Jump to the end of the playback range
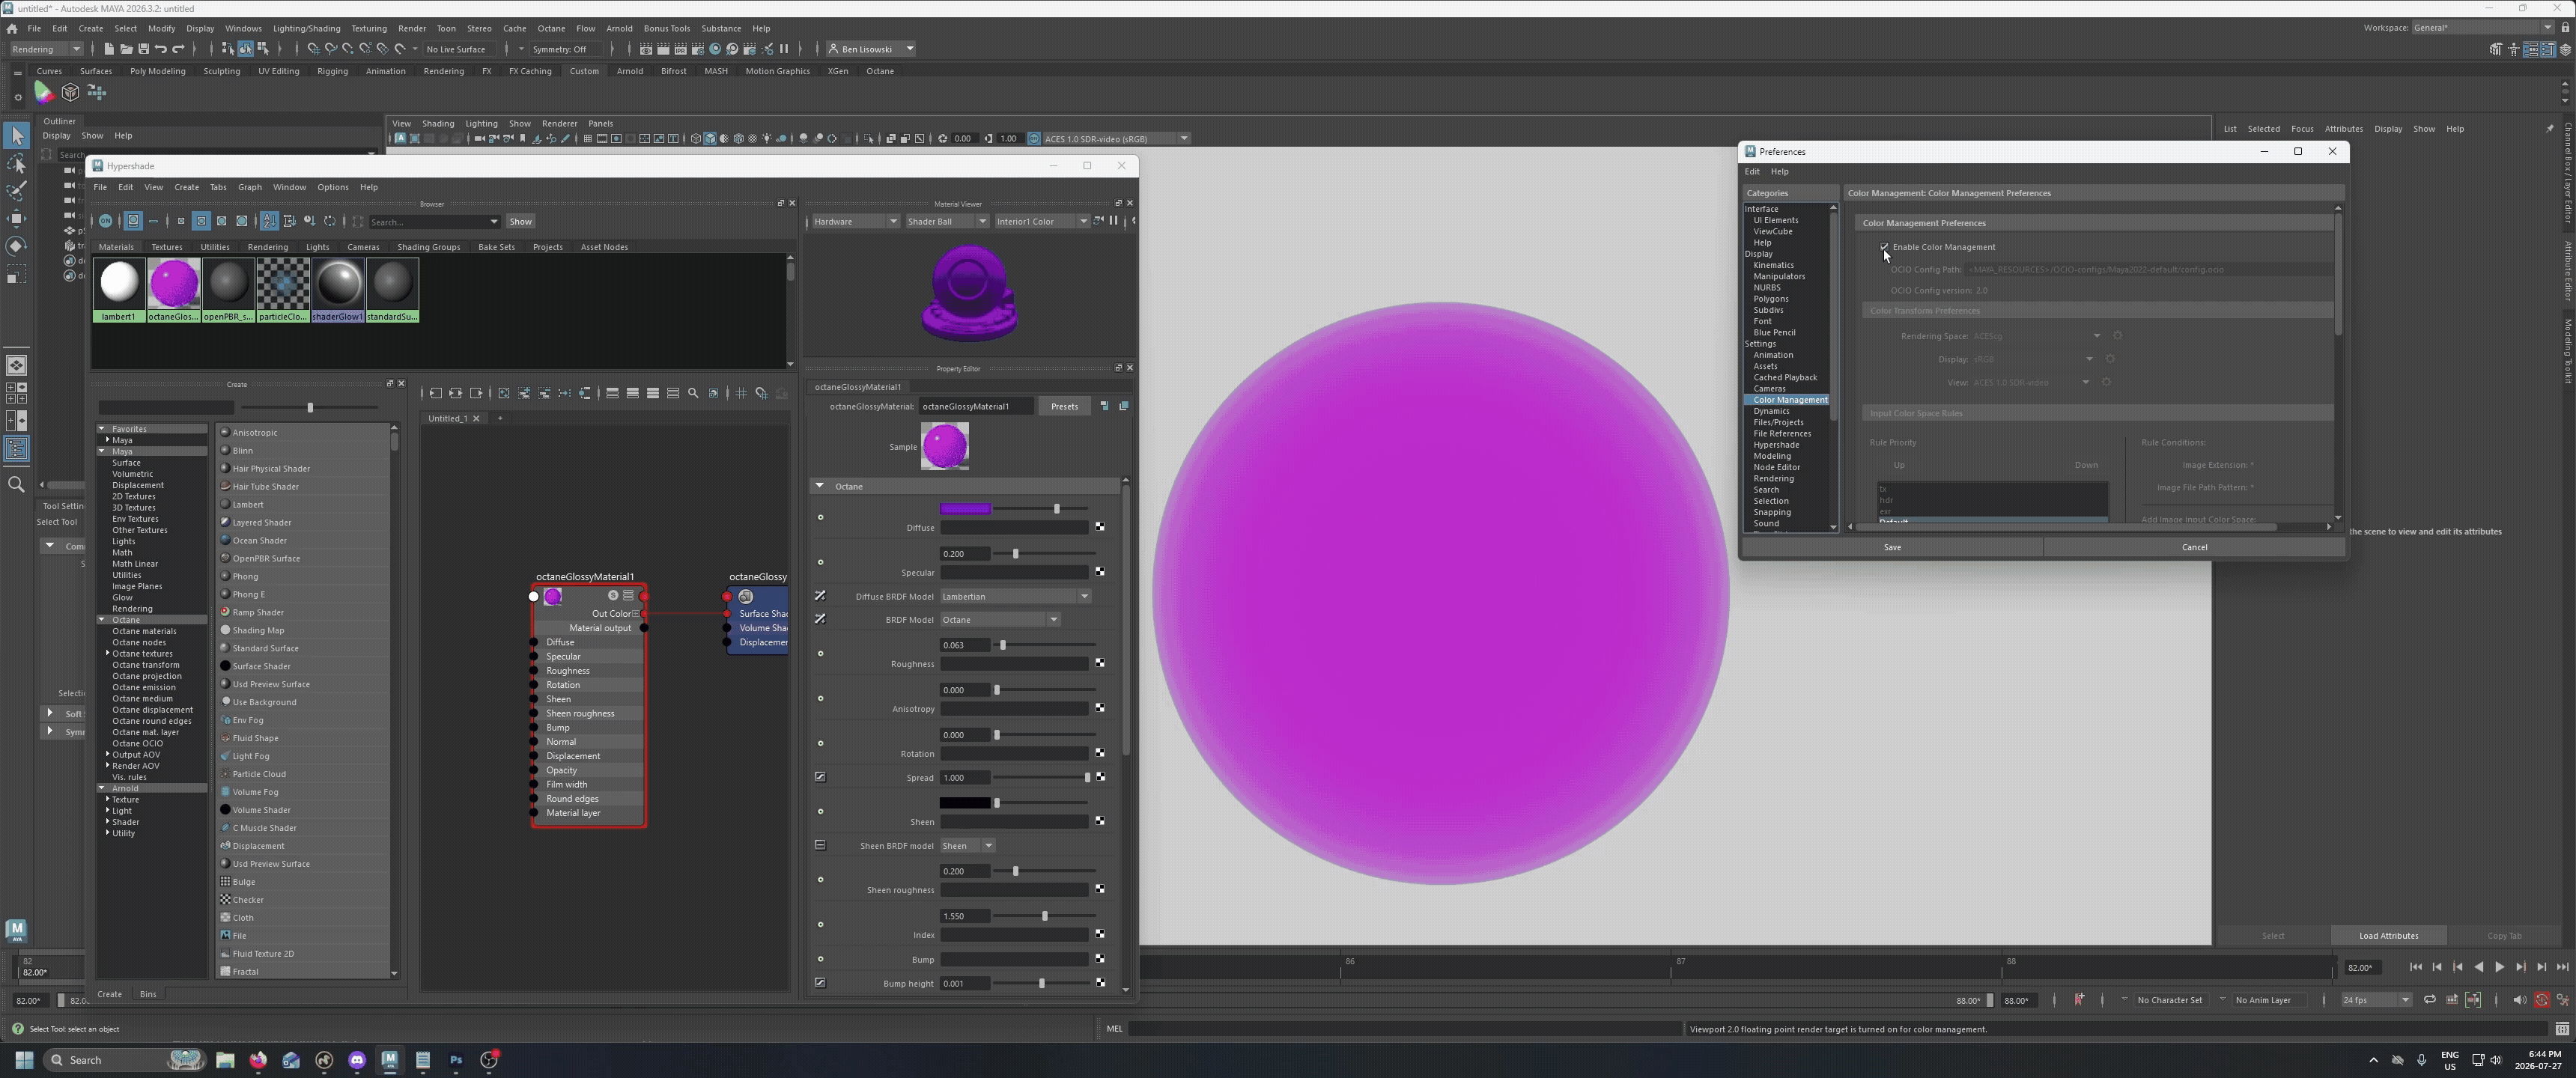 tap(2563, 967)
